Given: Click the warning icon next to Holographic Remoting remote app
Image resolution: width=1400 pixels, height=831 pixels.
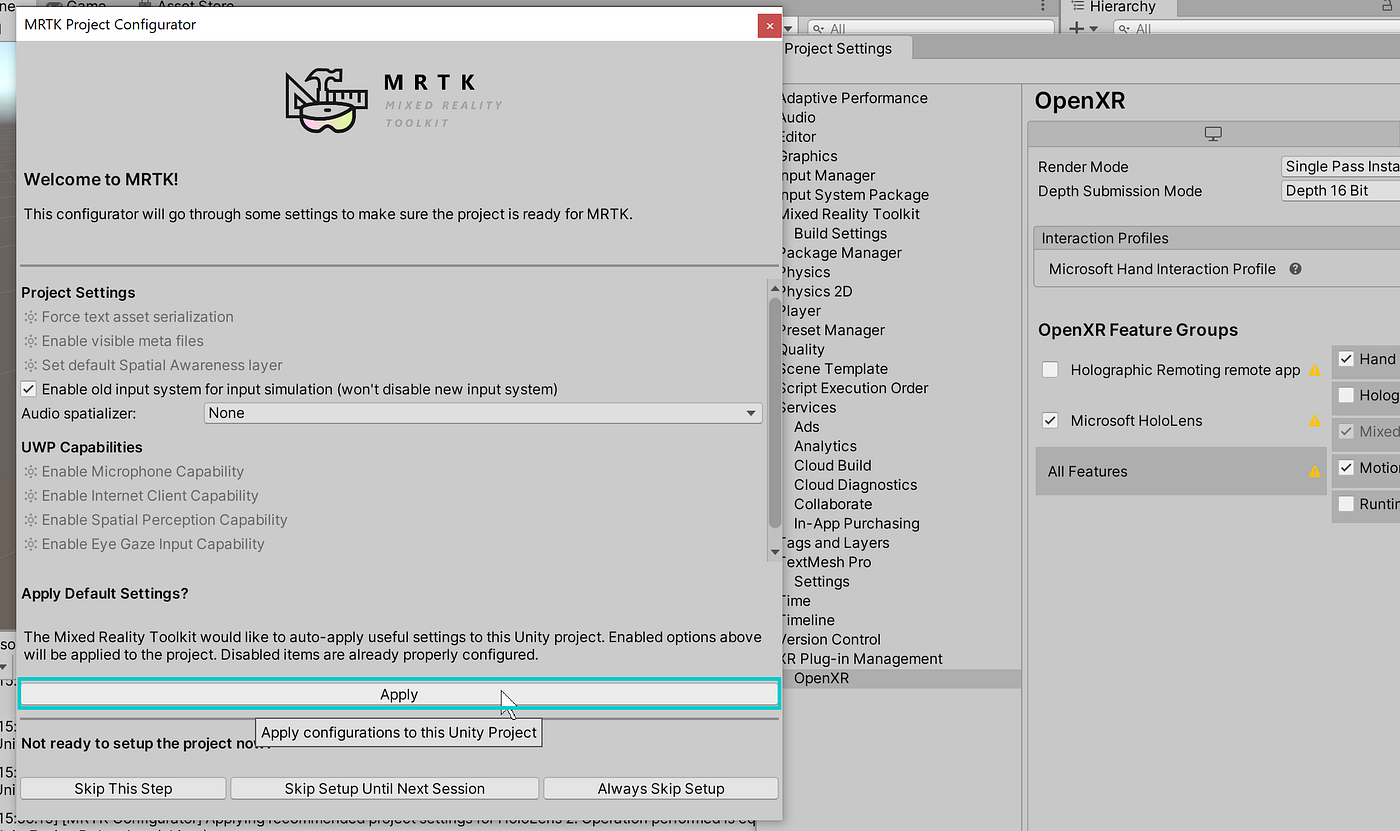Looking at the screenshot, I should click(x=1315, y=370).
